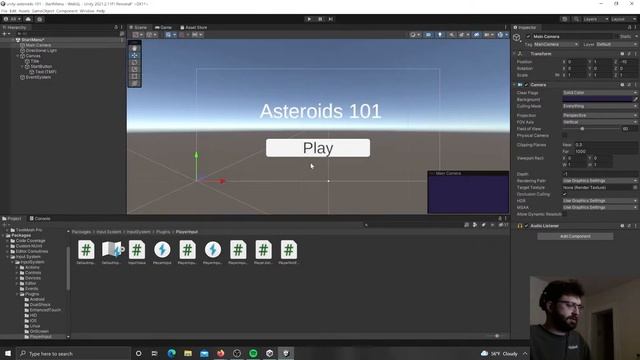Toggle the Main Camera active checkbox
The image size is (640, 360).
pos(528,36)
